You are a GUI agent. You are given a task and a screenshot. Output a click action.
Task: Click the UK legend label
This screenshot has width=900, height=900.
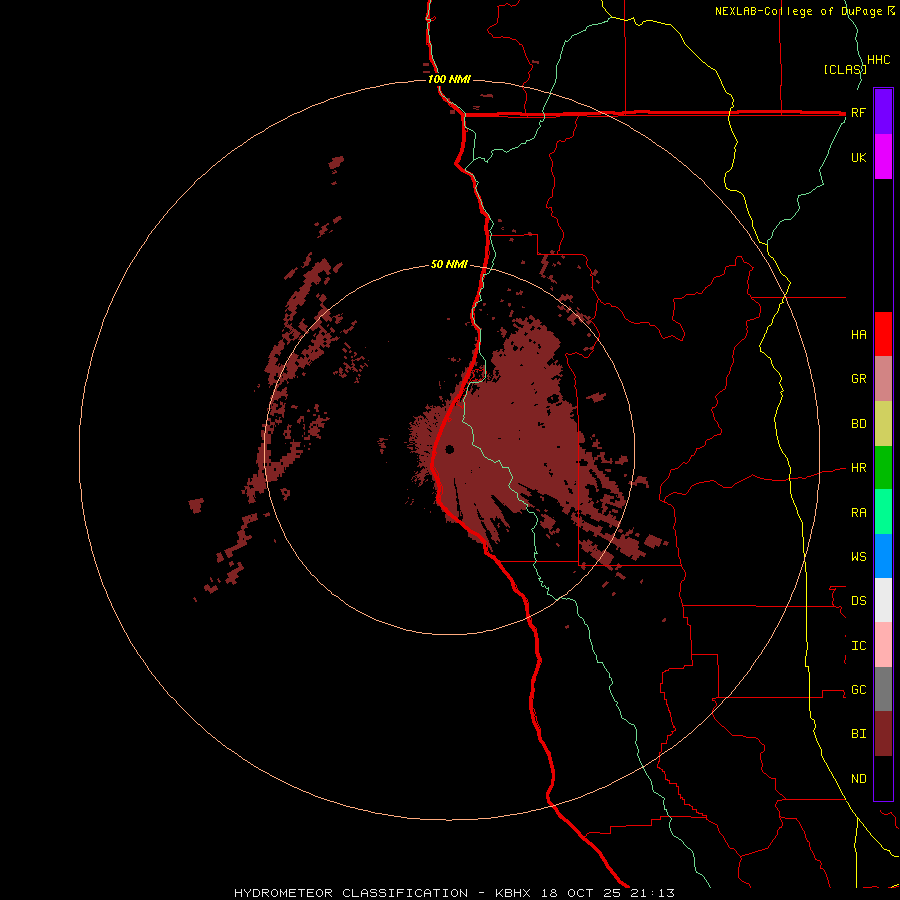(858, 157)
